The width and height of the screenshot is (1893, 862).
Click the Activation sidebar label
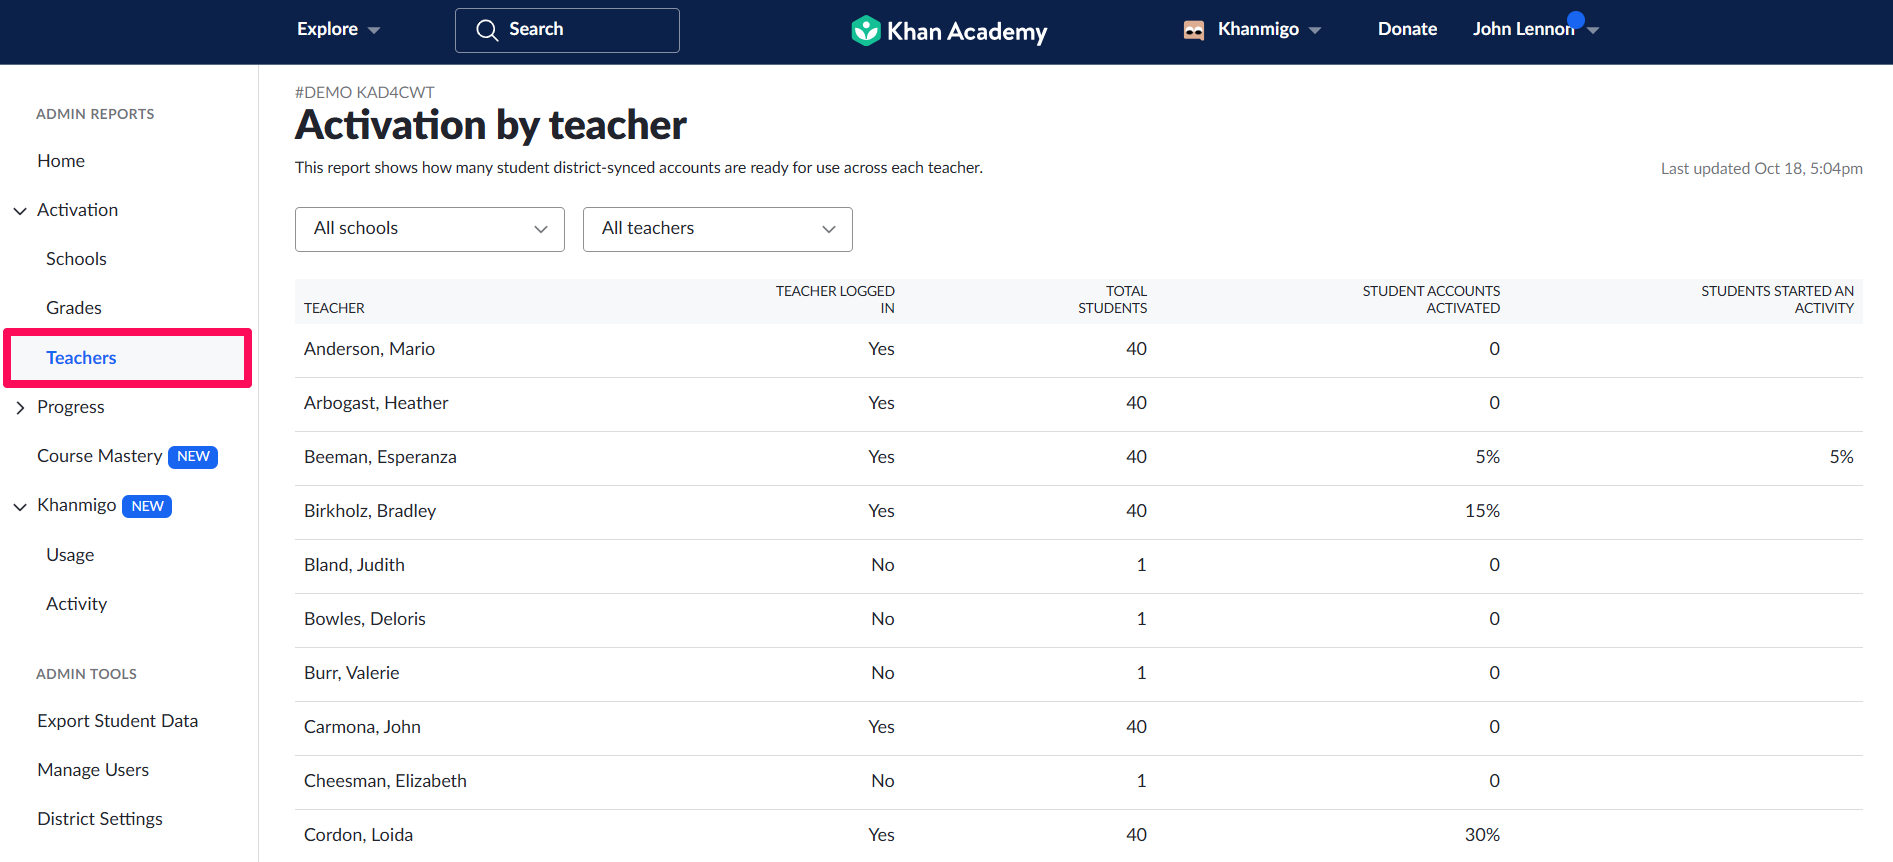(78, 210)
